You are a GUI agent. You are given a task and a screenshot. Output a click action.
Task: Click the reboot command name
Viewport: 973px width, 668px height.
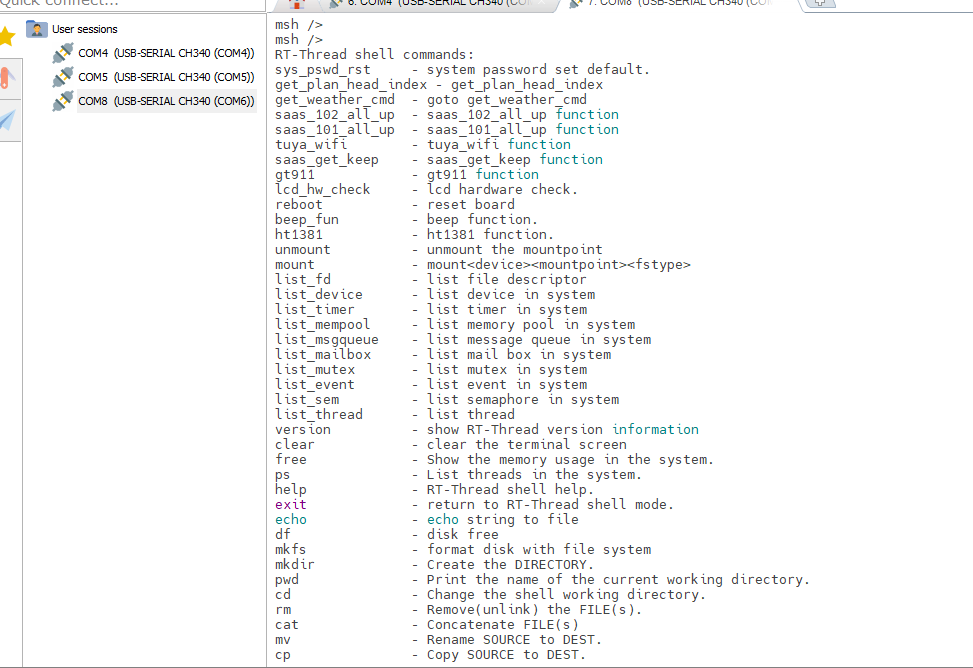(298, 204)
